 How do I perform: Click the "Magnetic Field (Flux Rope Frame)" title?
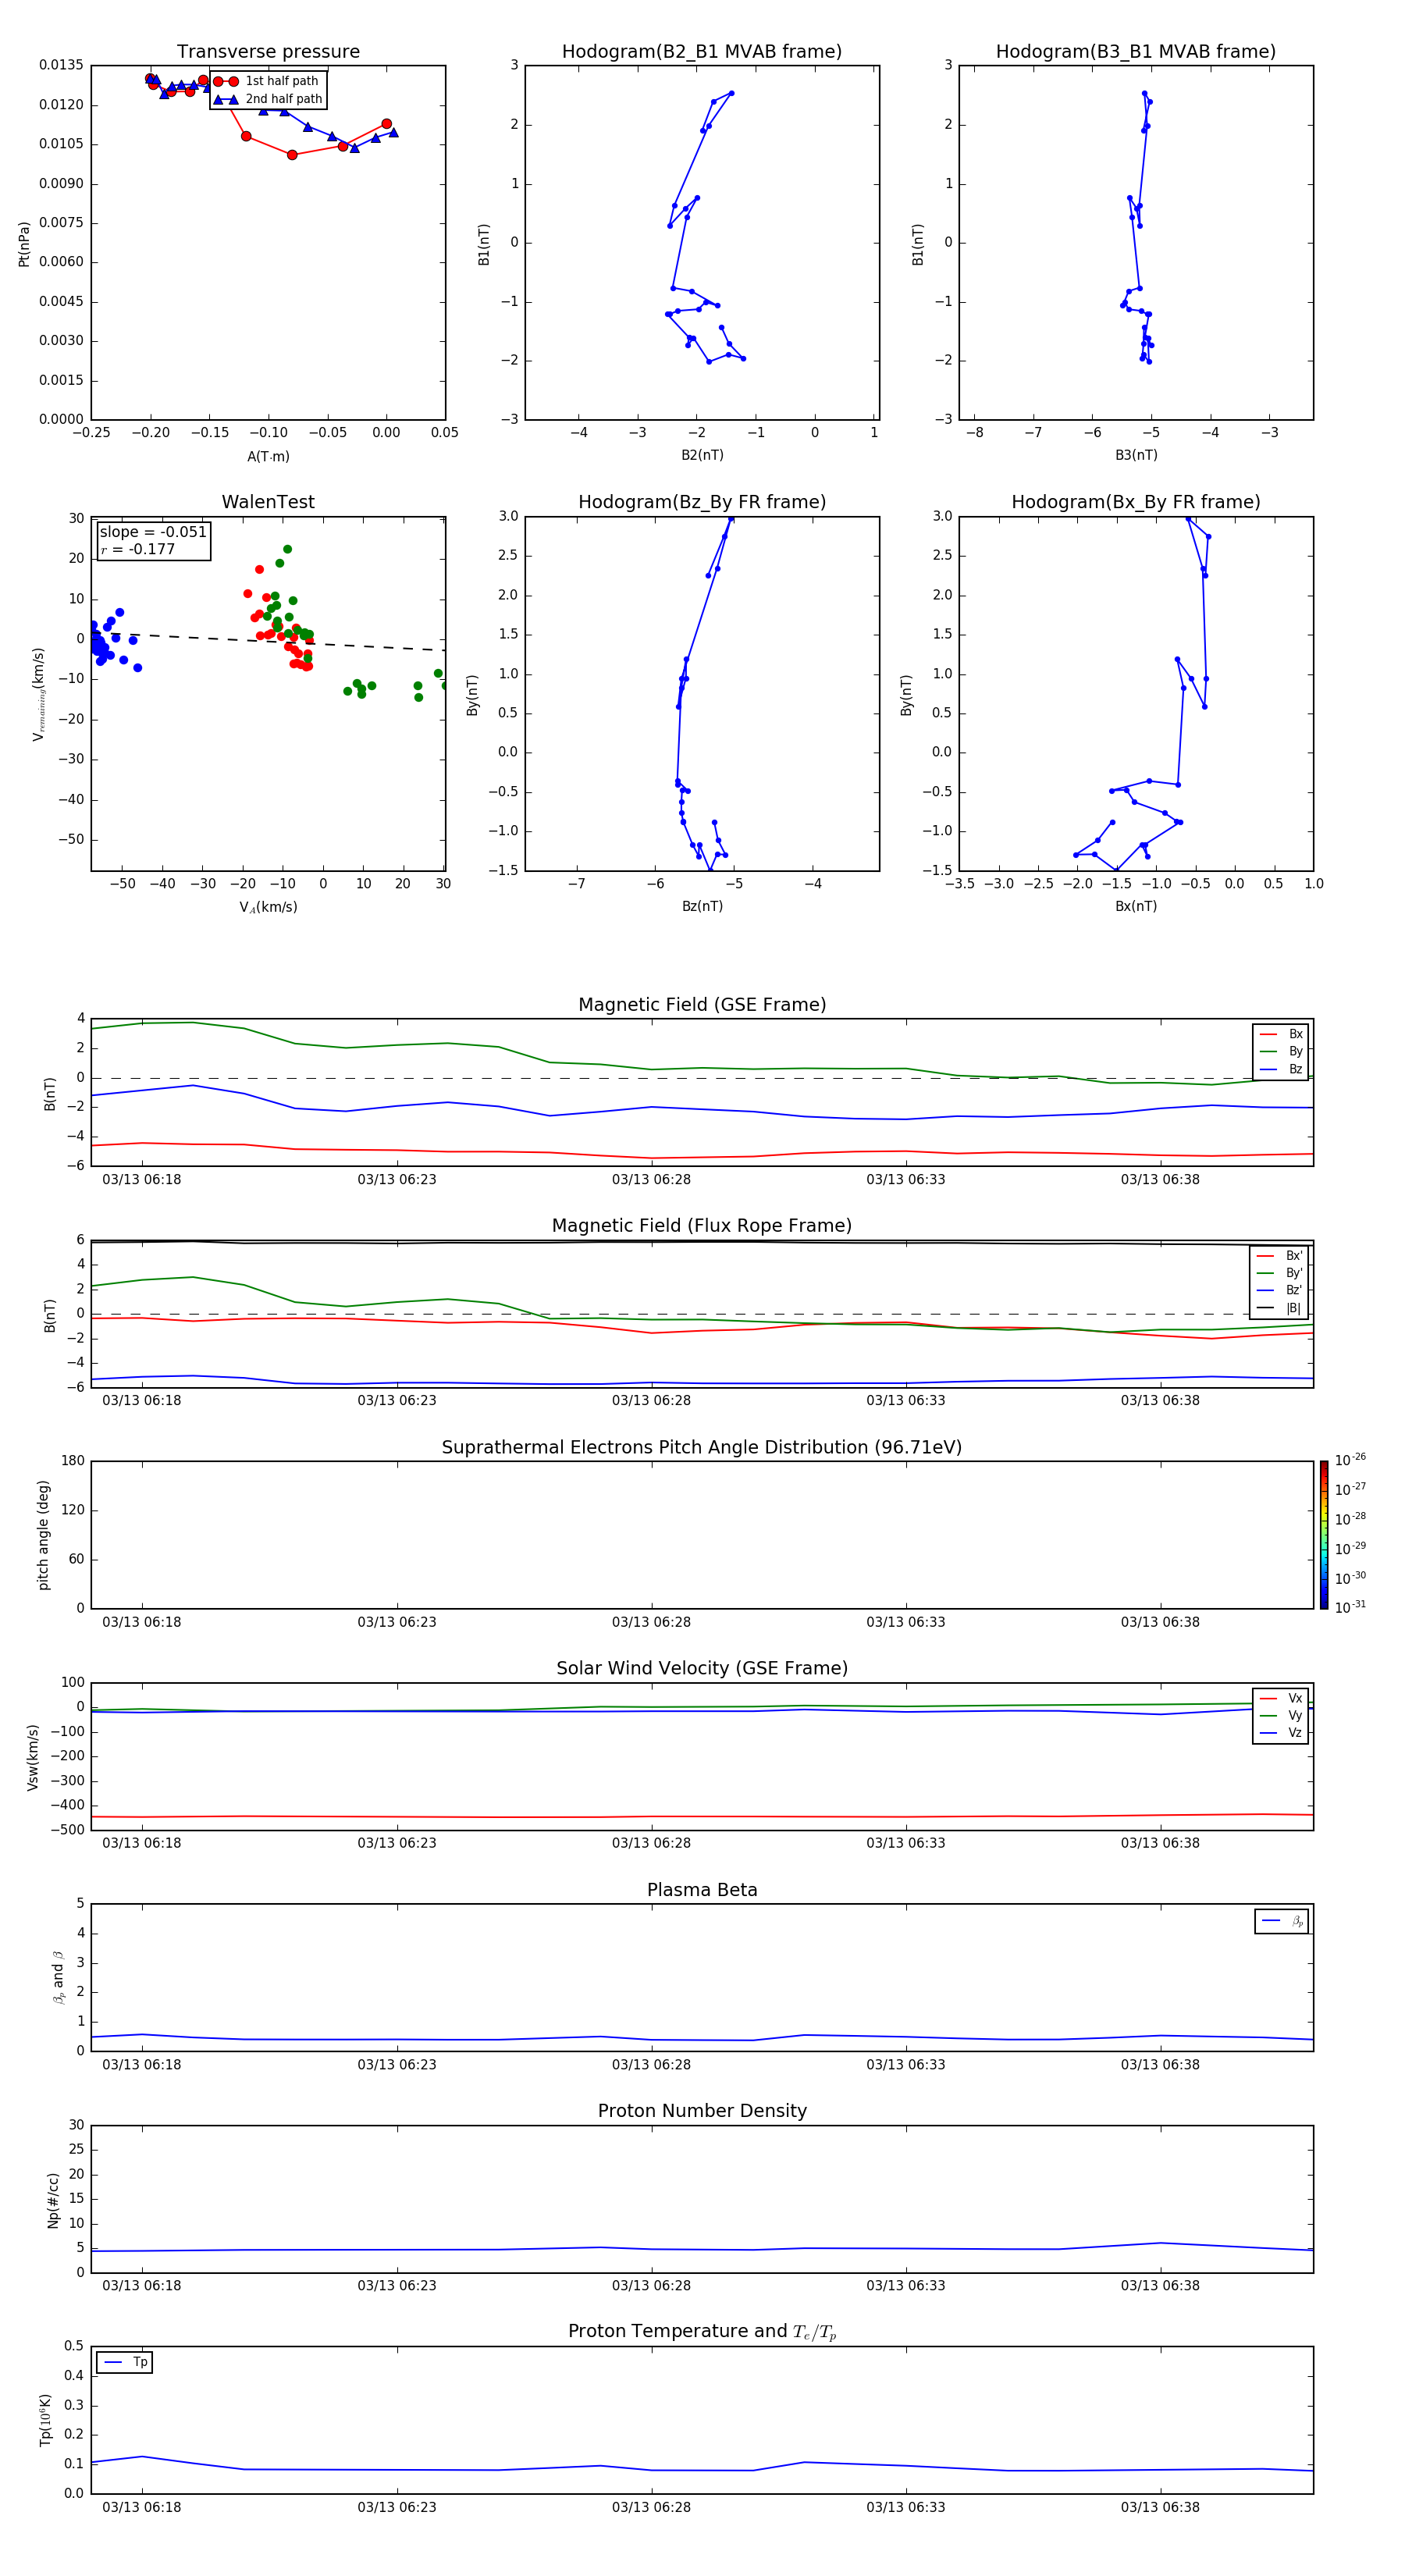[702, 1226]
